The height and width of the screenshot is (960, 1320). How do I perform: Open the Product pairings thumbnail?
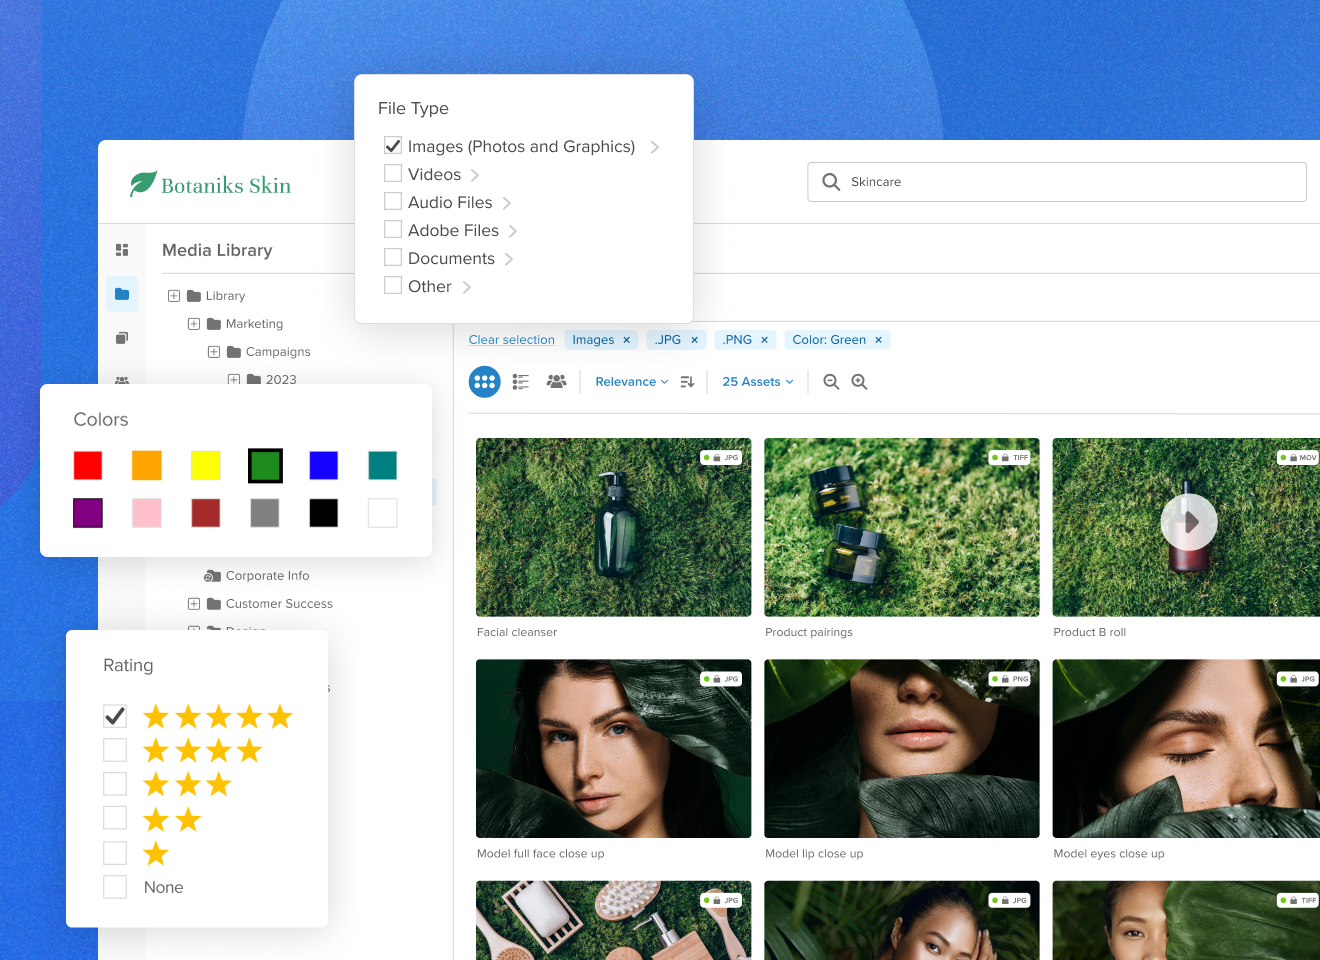pos(902,527)
